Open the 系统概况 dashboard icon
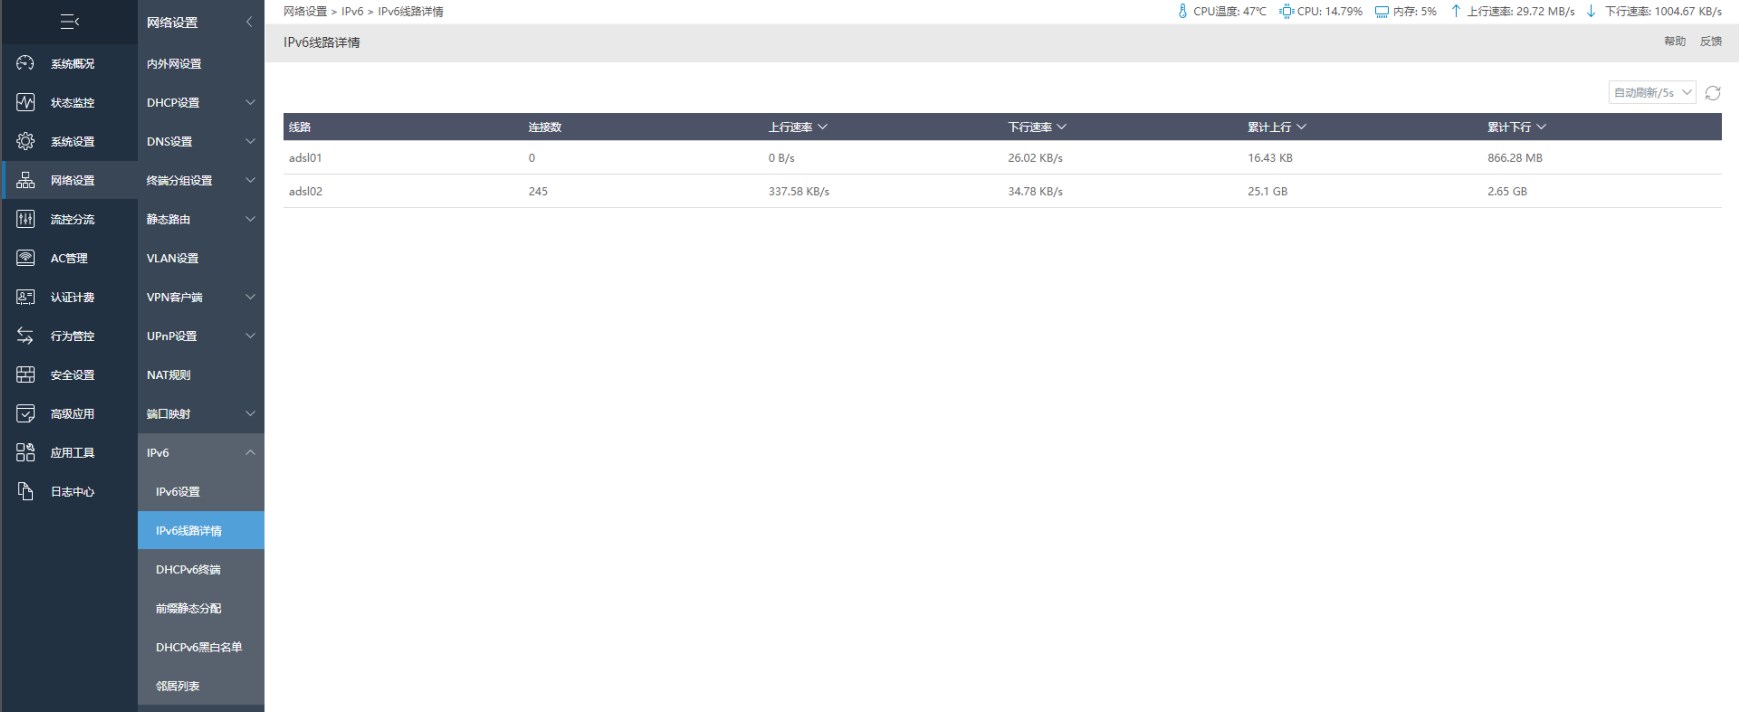 click(25, 63)
